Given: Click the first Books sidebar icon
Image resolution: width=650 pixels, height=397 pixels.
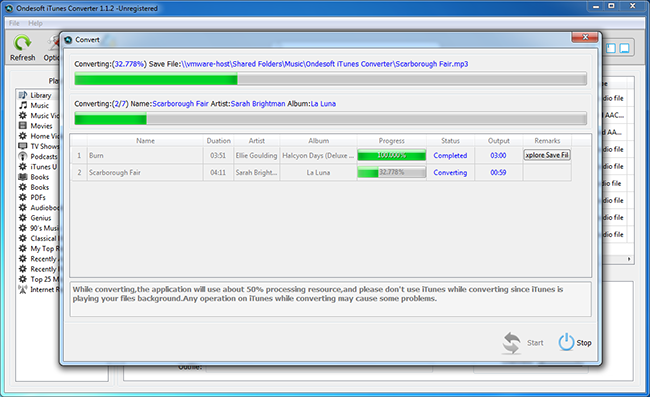Looking at the screenshot, I should 23,177.
